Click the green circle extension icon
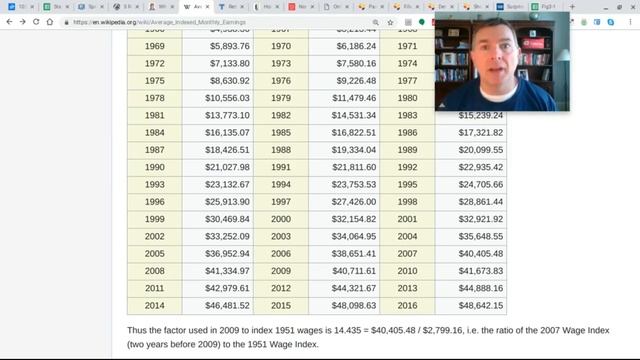The width and height of the screenshot is (640, 360). tap(422, 22)
